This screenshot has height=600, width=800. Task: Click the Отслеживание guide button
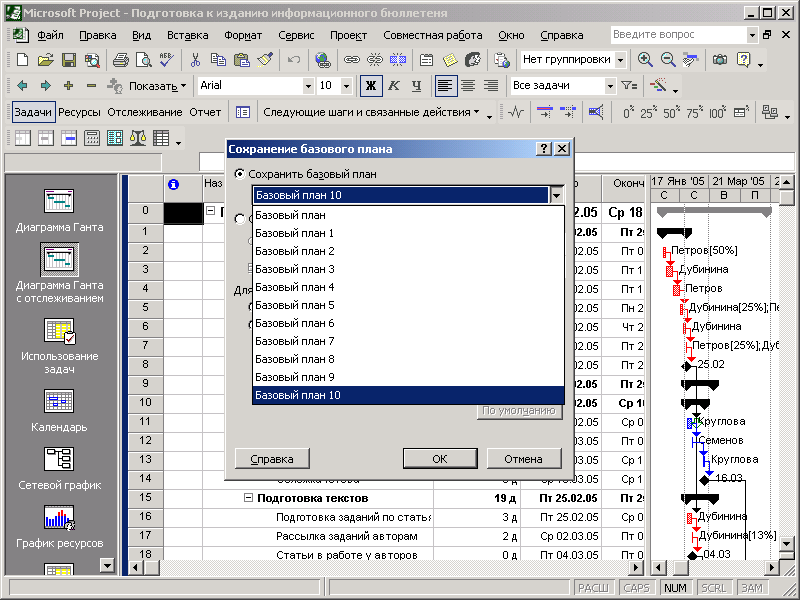click(144, 112)
